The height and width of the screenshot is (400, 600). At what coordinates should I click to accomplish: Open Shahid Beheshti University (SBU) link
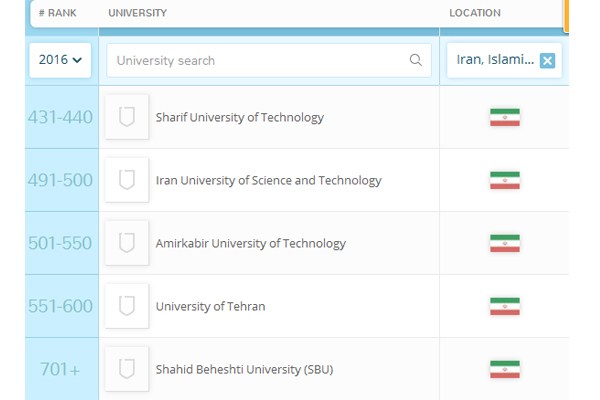click(244, 369)
